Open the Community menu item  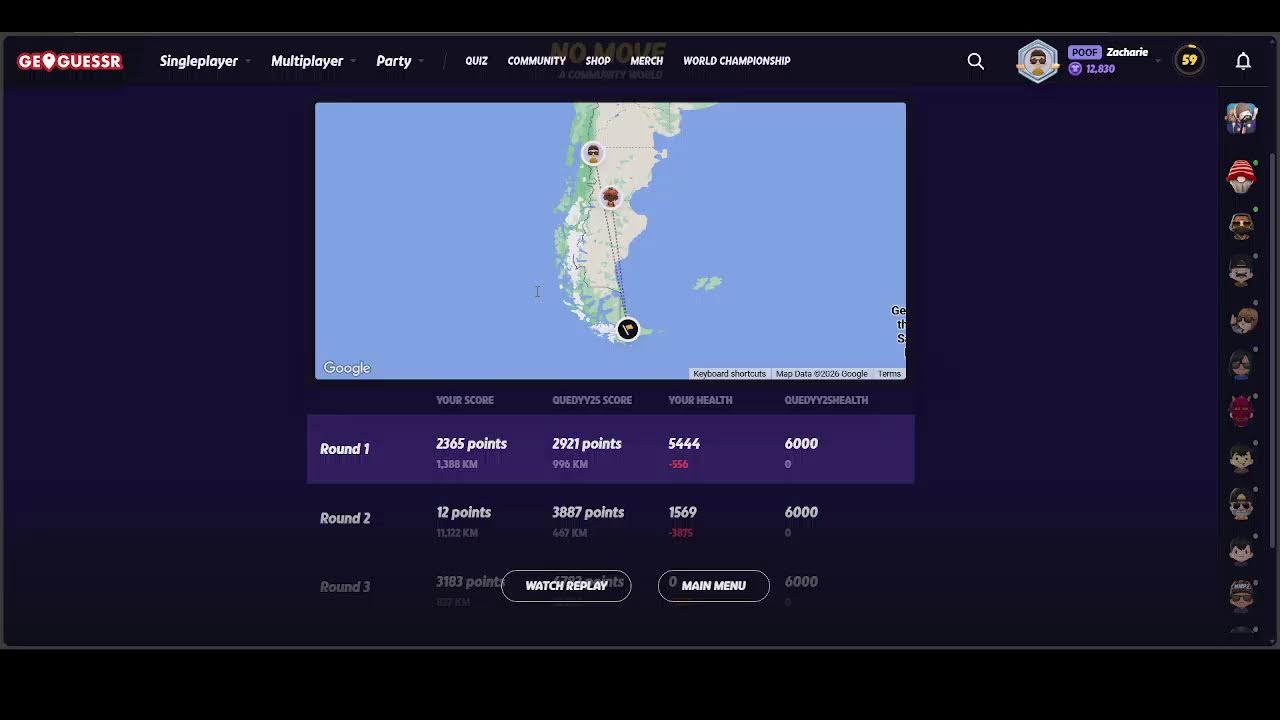pos(536,61)
